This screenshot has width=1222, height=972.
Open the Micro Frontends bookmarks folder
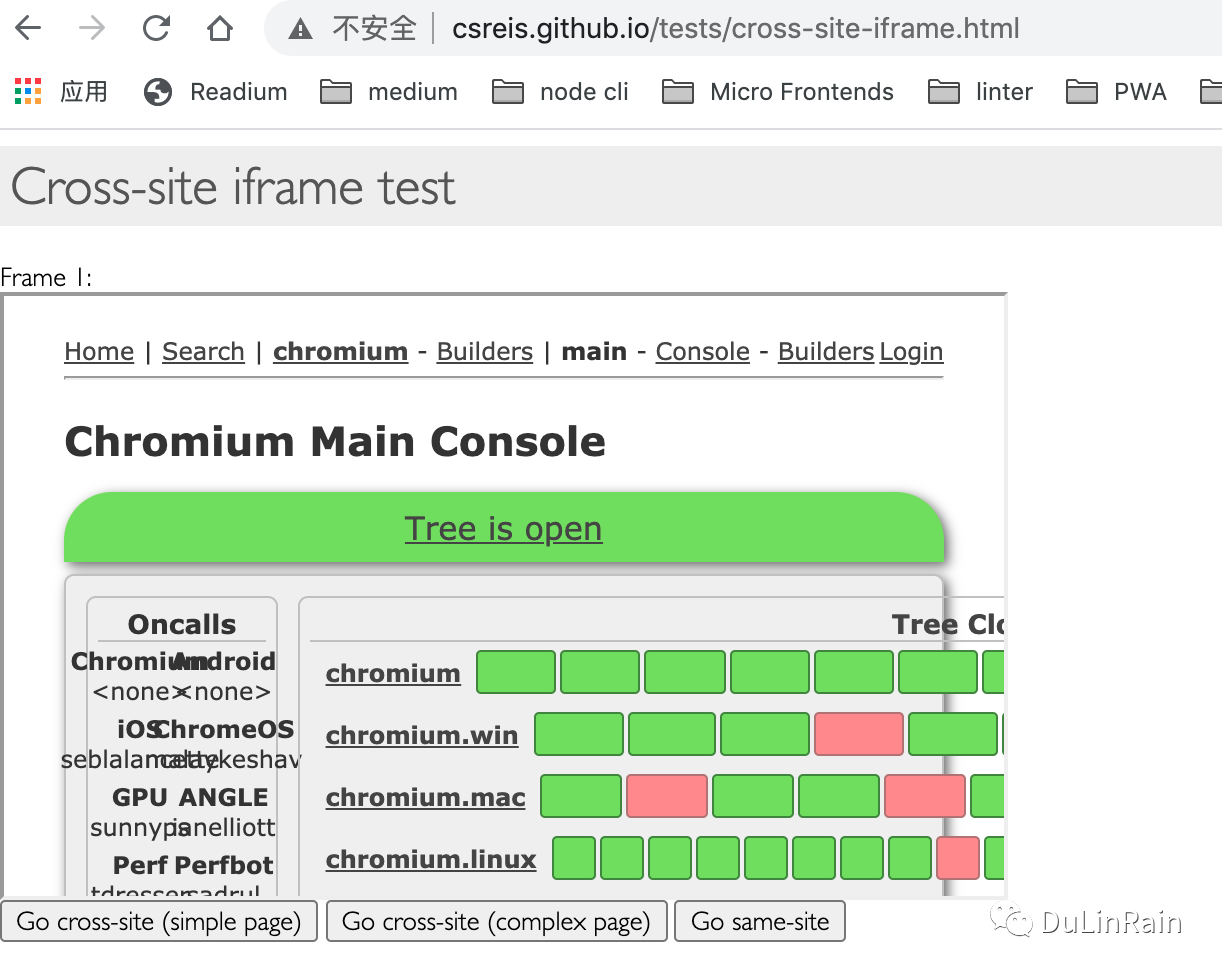pos(779,92)
